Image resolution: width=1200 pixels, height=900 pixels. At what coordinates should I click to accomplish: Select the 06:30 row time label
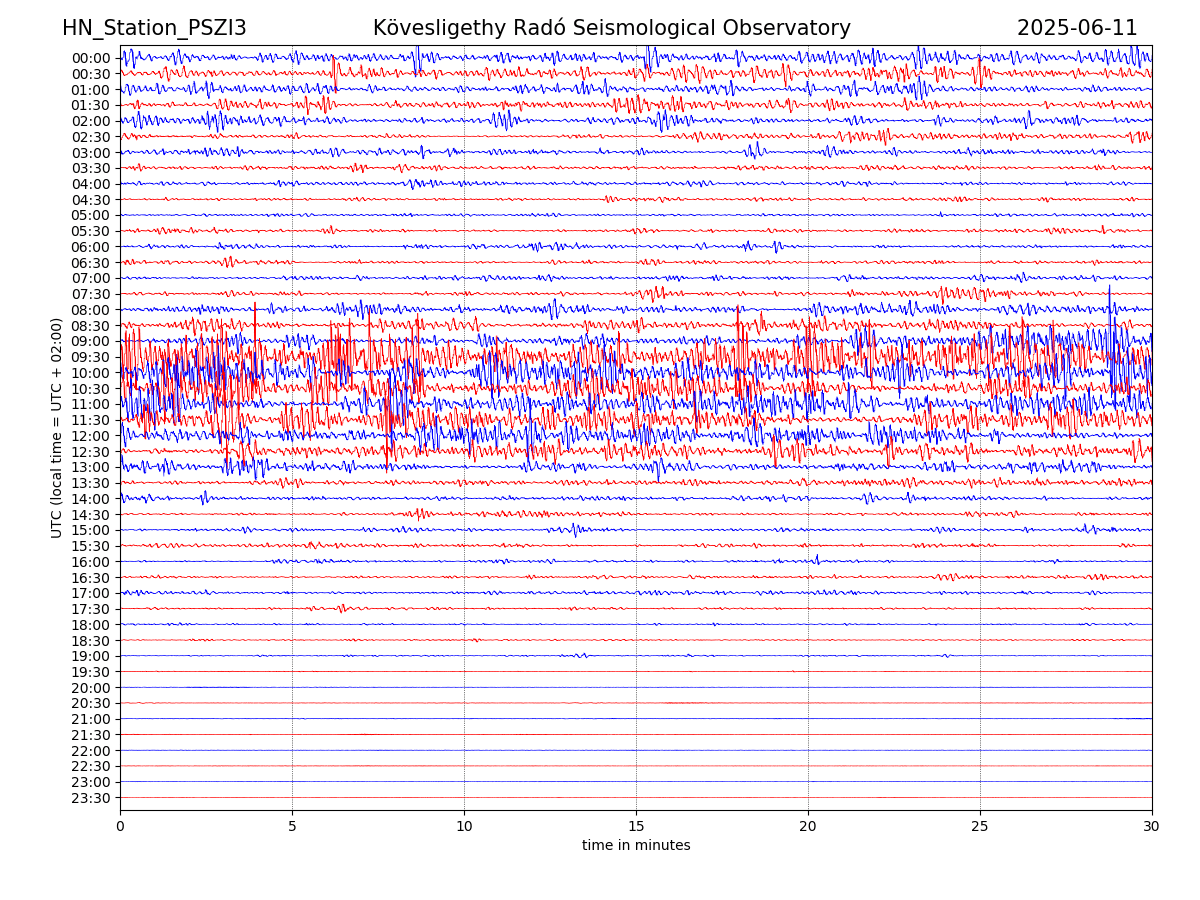click(x=91, y=263)
